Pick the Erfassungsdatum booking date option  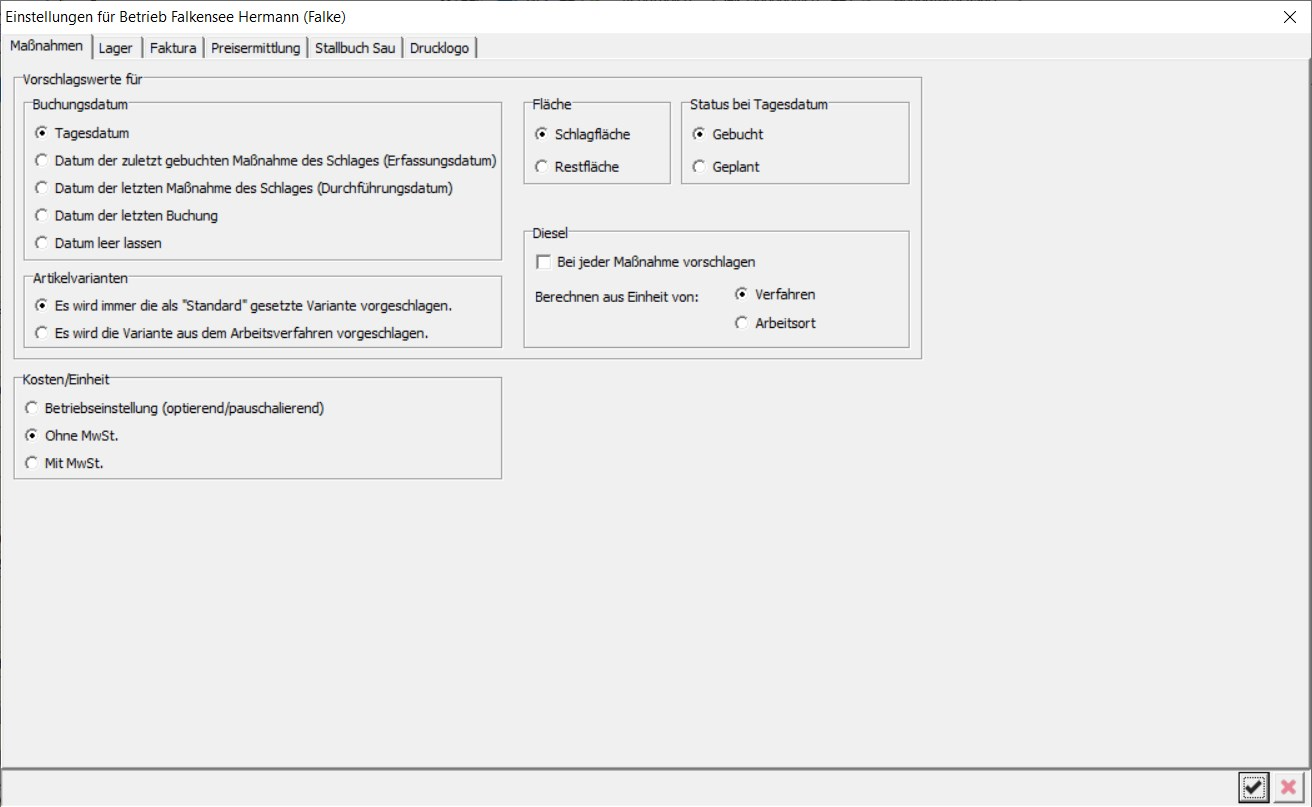pyautogui.click(x=41, y=160)
